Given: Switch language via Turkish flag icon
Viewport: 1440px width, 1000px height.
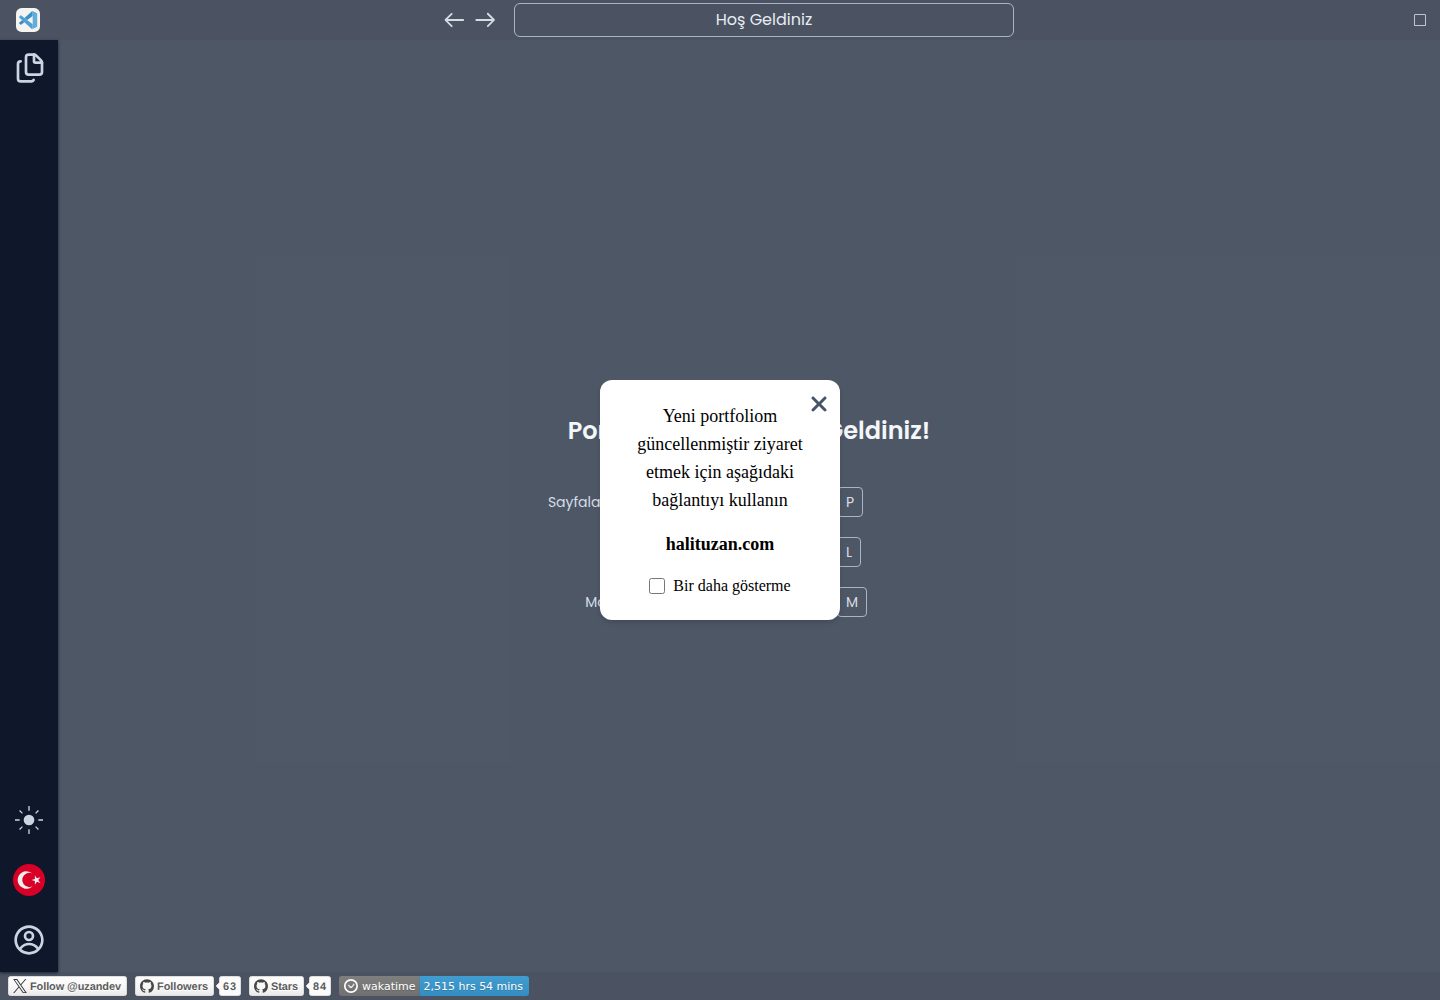Looking at the screenshot, I should point(29,880).
